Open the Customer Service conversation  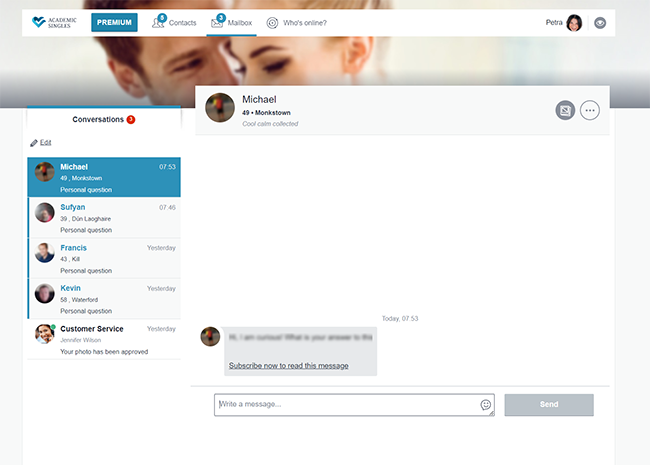(104, 339)
